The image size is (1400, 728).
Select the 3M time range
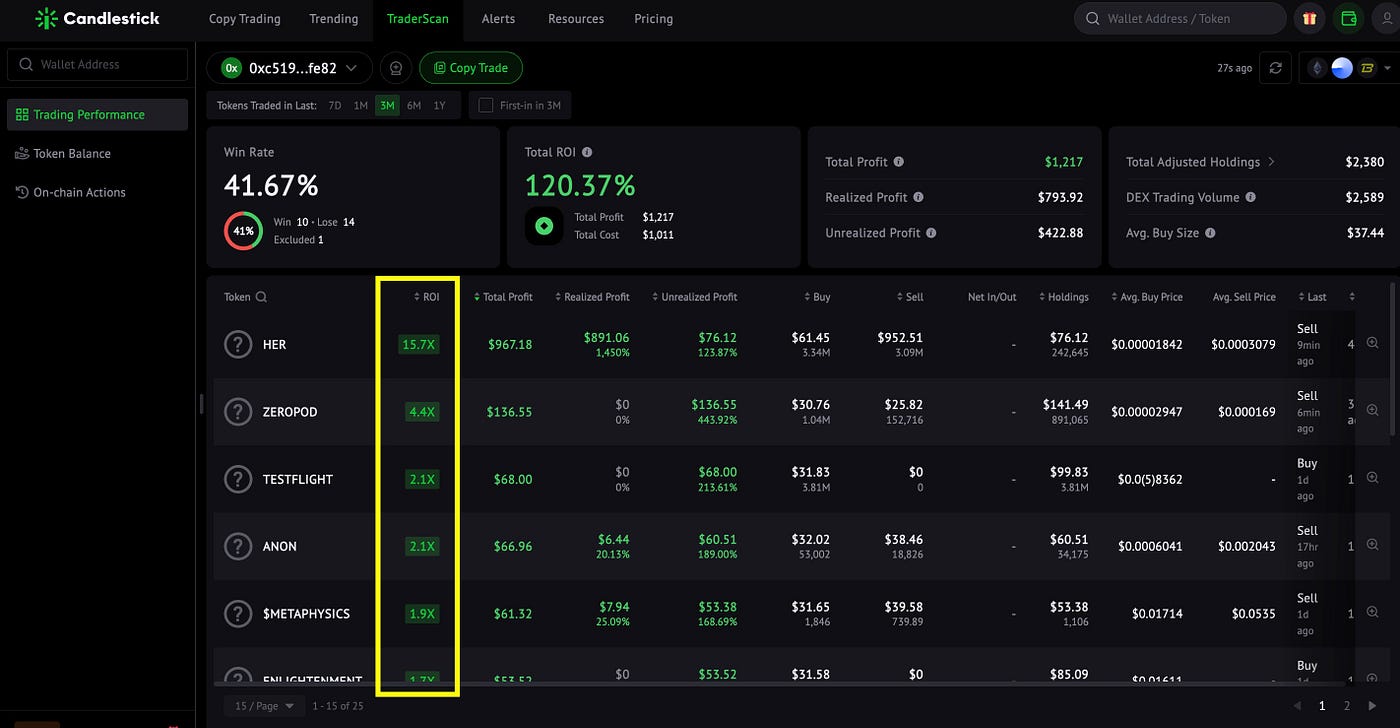tap(387, 105)
